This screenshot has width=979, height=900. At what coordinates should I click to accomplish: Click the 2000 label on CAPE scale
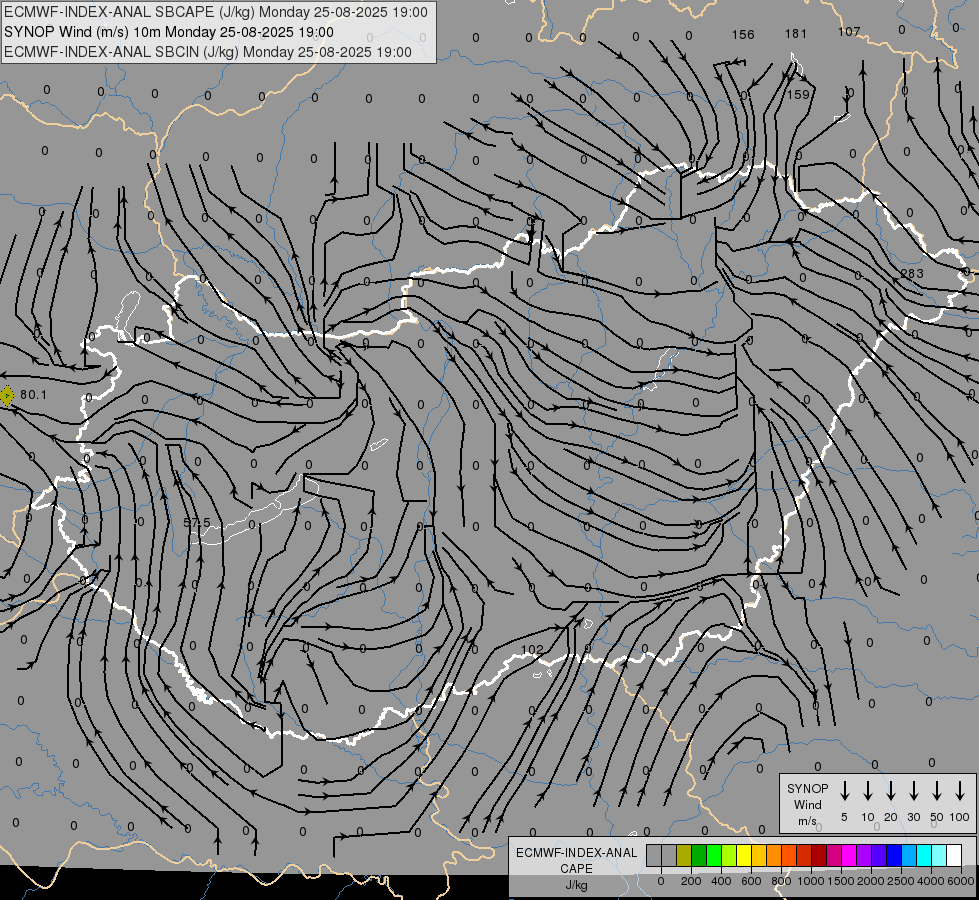pos(871,881)
